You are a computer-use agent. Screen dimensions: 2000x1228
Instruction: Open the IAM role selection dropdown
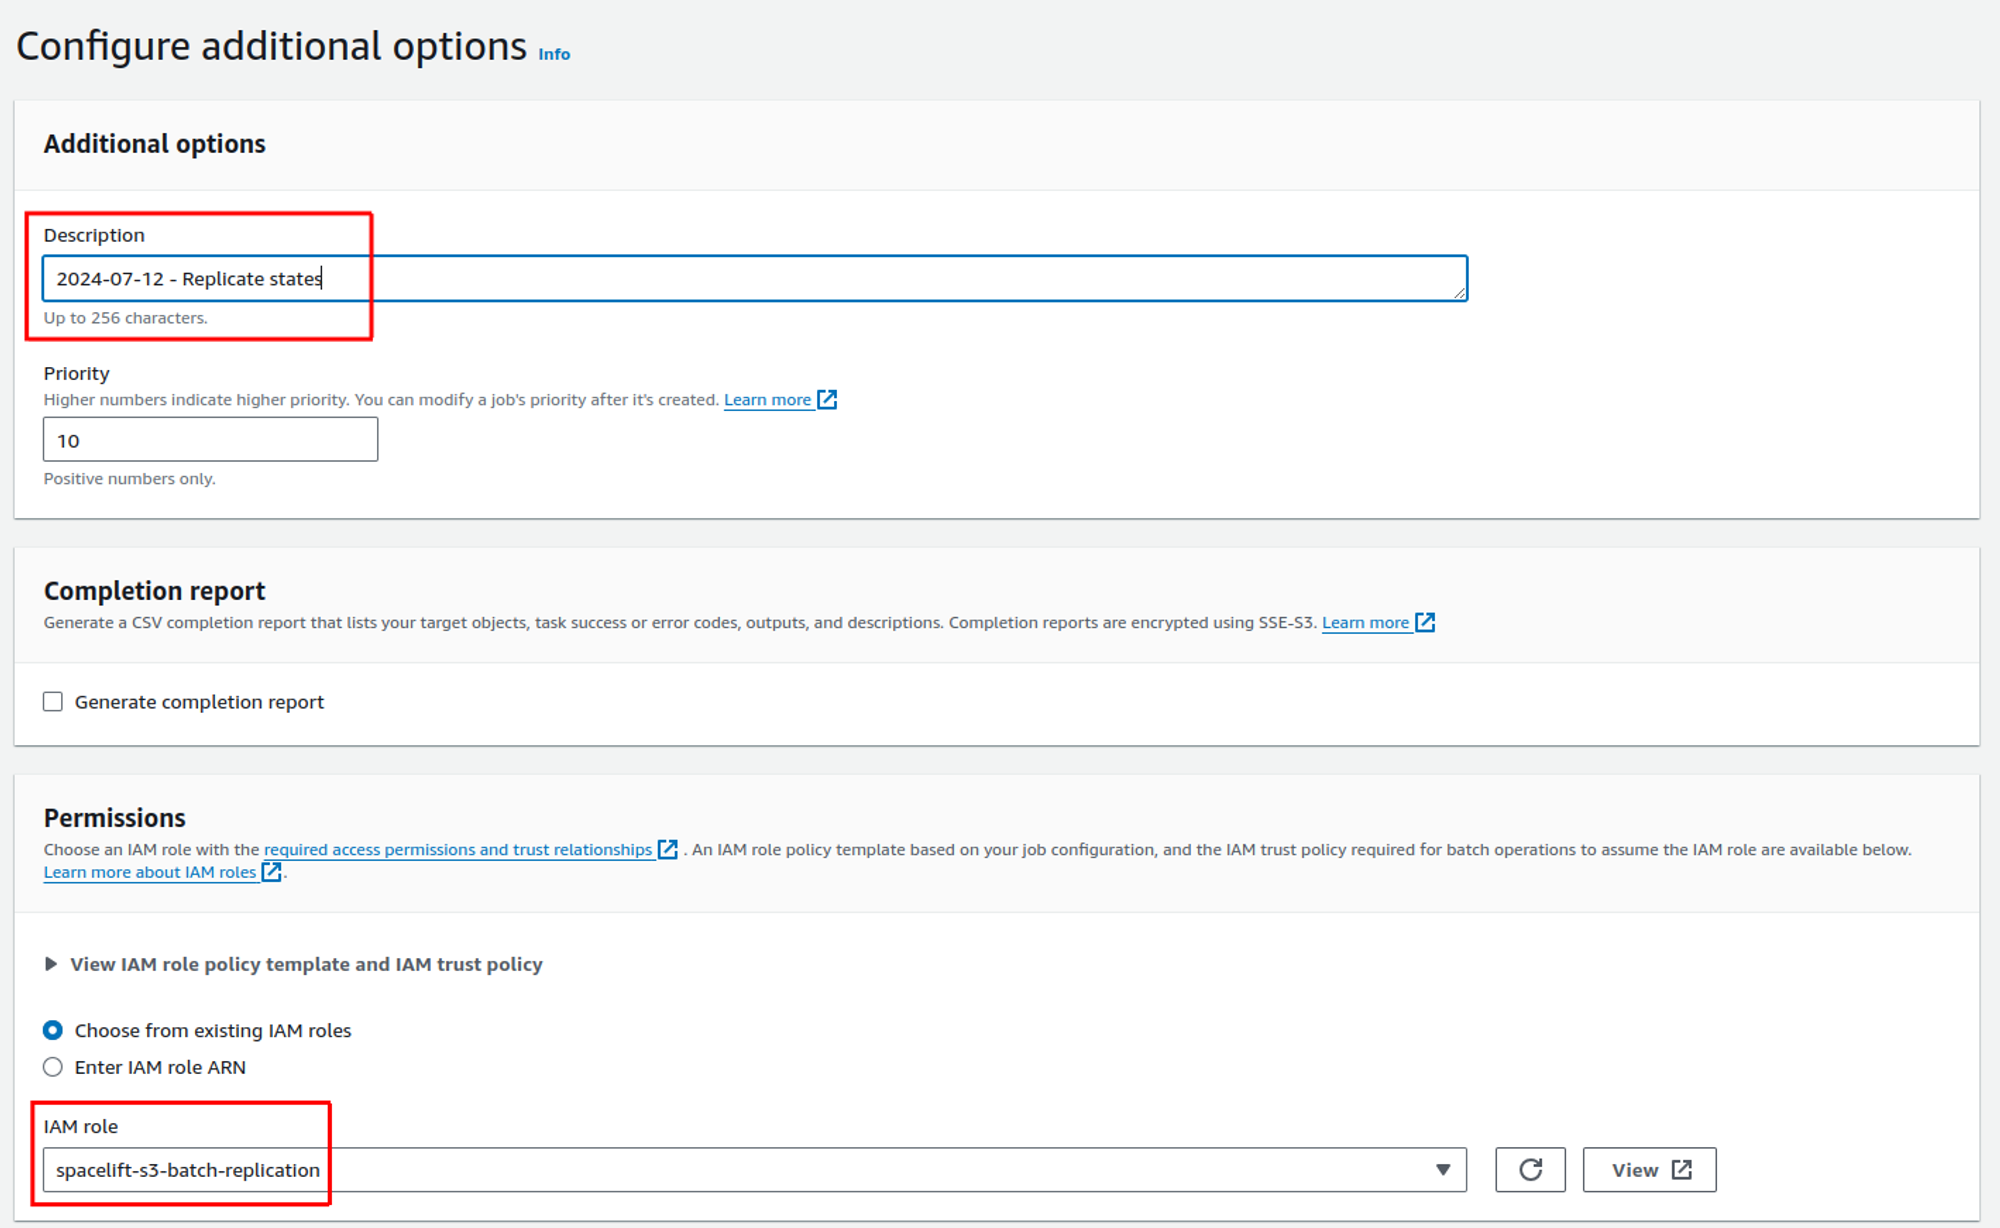(750, 1169)
